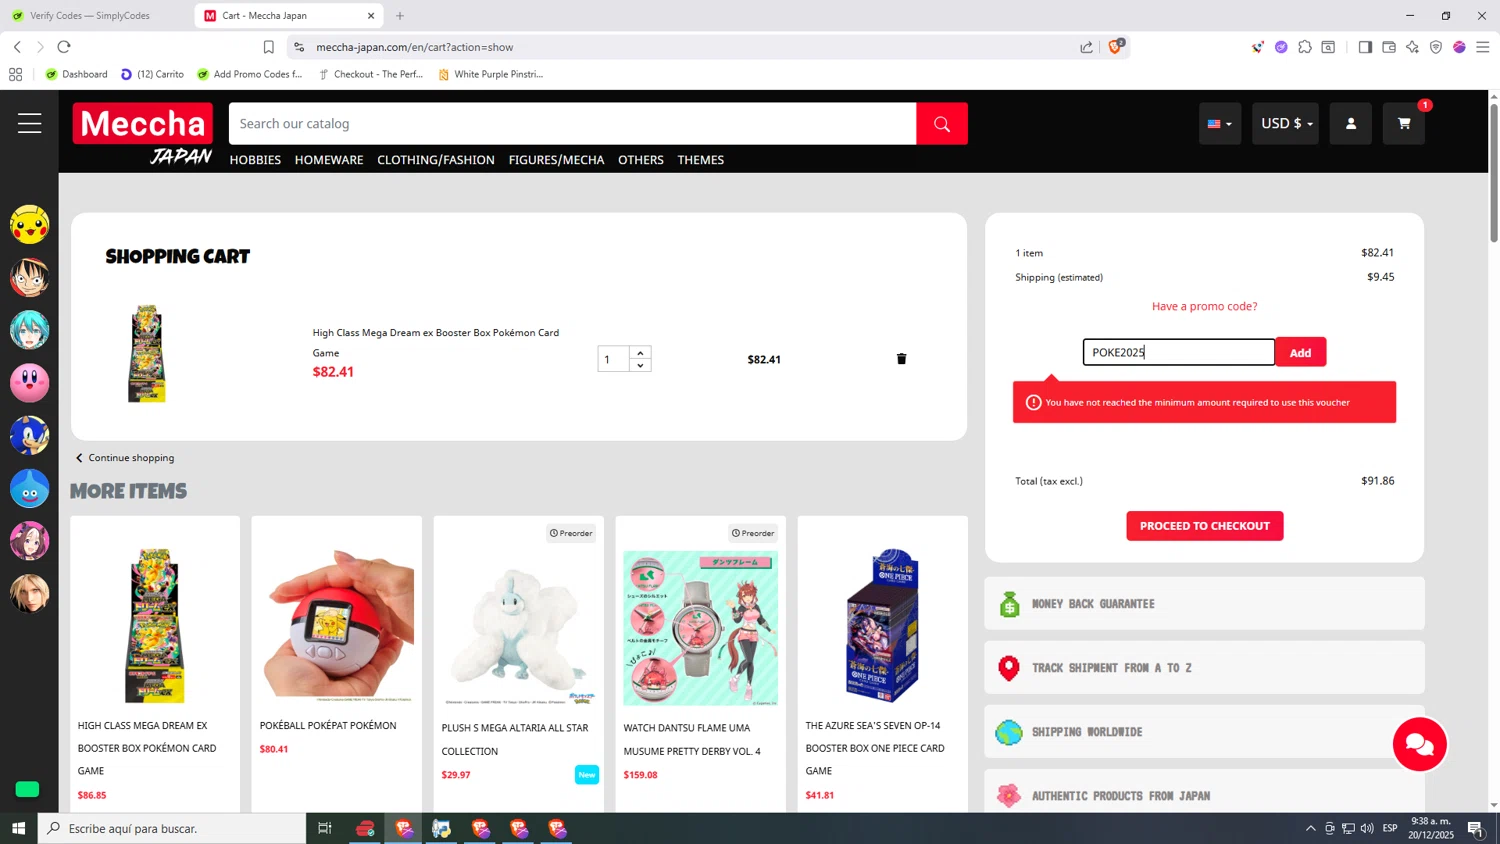Select the Hatsune Miku theme icon
This screenshot has height=844, width=1500.
(x=29, y=330)
